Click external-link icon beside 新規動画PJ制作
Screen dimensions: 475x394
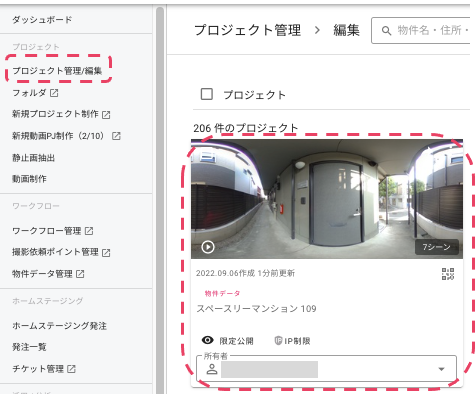click(x=116, y=136)
